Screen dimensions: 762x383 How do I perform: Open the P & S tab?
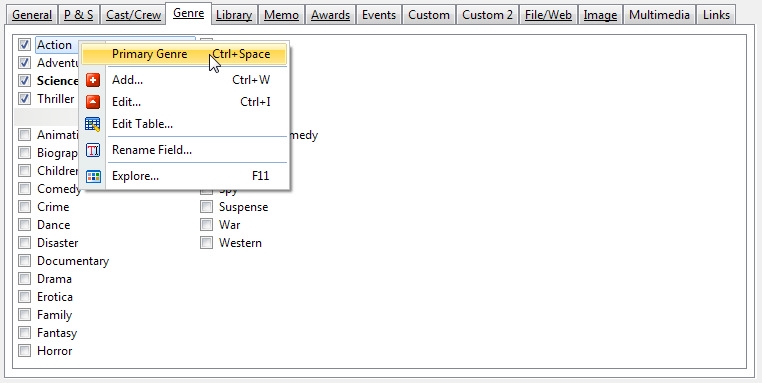point(79,15)
